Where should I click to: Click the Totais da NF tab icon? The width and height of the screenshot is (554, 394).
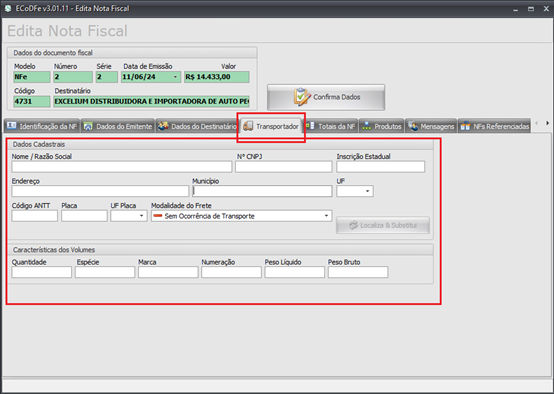point(310,126)
